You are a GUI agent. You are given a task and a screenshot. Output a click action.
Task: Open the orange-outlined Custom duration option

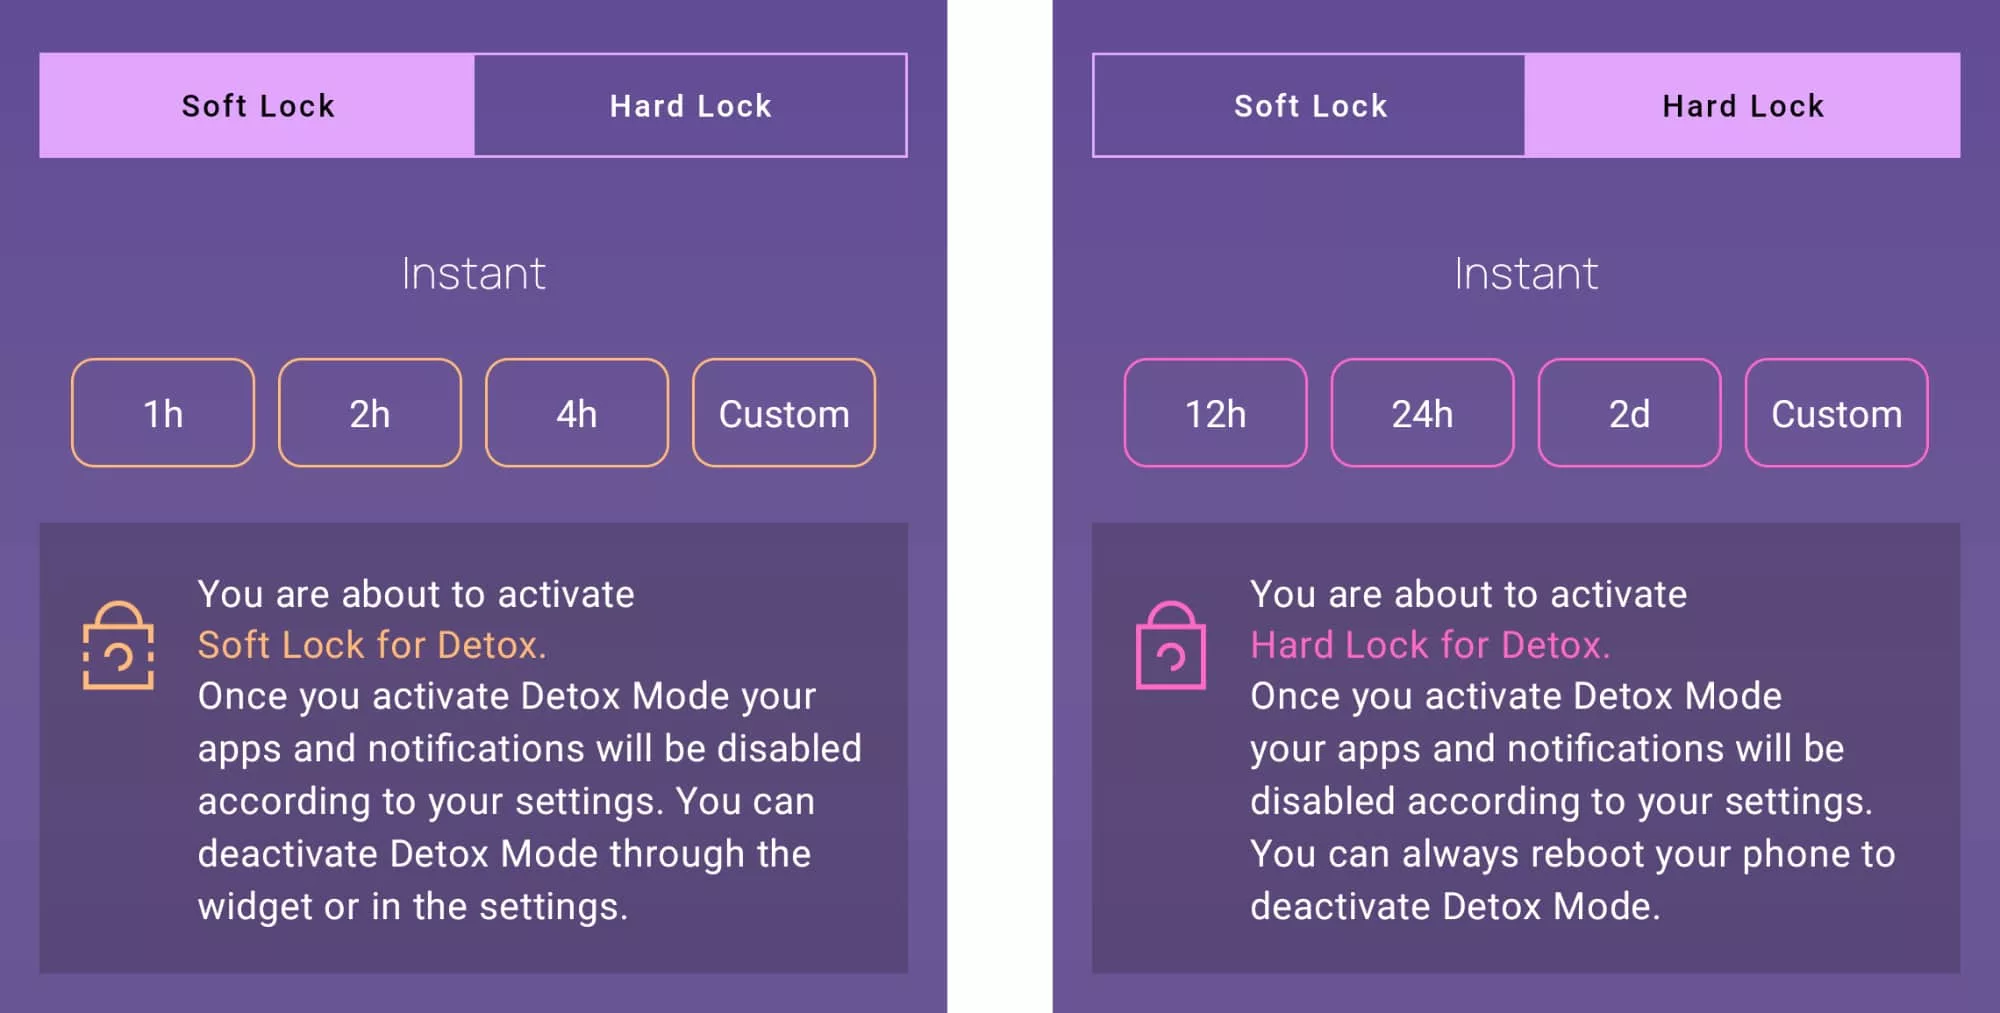click(784, 413)
